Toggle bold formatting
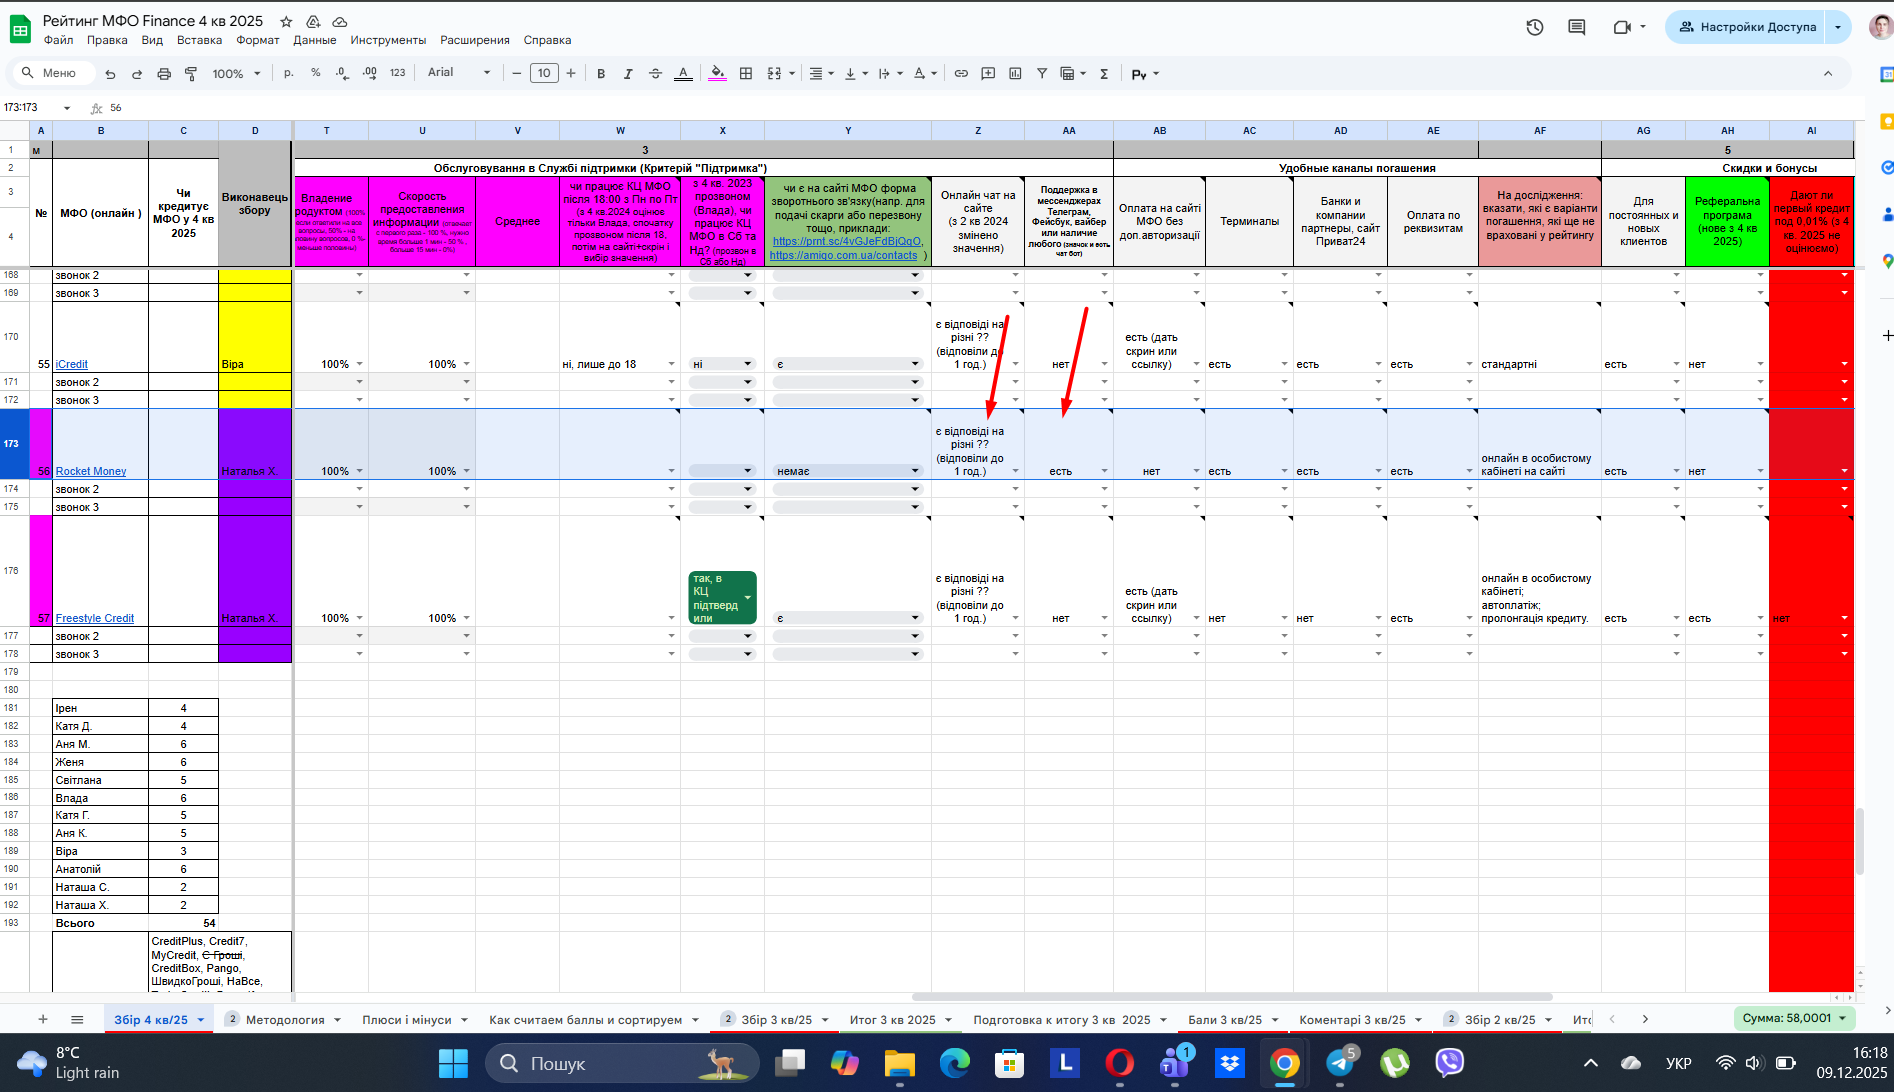 coord(601,73)
